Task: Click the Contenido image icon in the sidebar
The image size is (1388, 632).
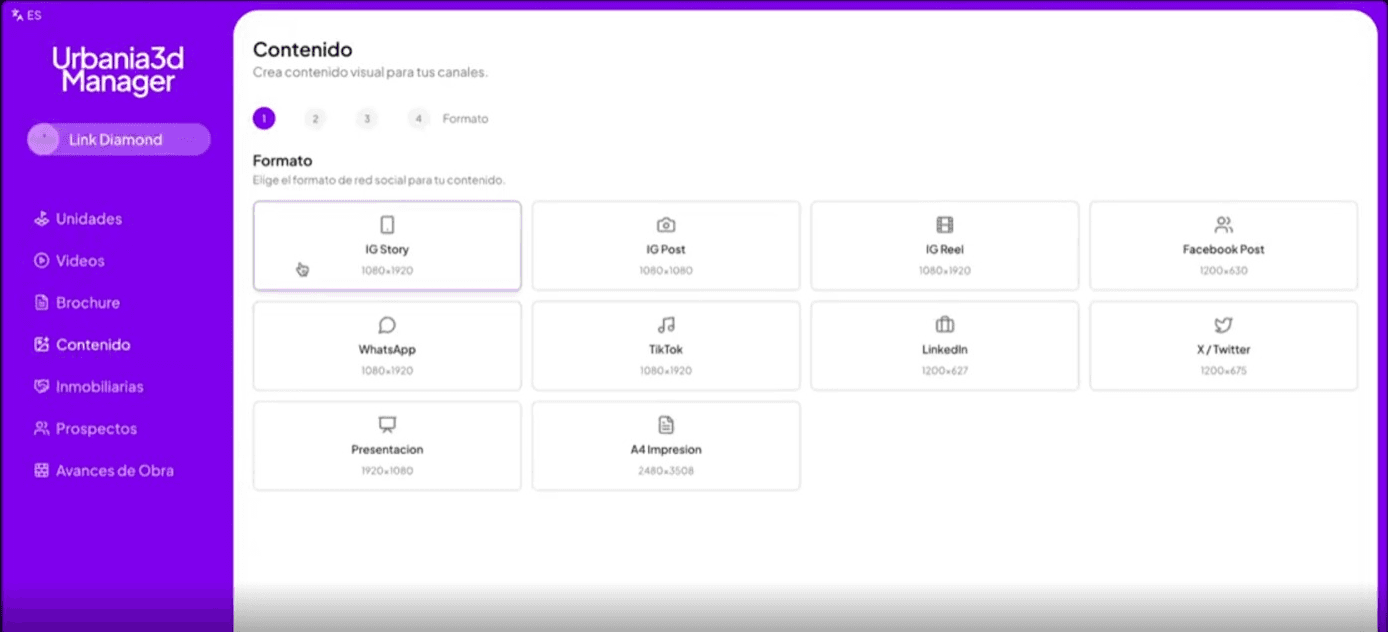Action: pos(41,345)
